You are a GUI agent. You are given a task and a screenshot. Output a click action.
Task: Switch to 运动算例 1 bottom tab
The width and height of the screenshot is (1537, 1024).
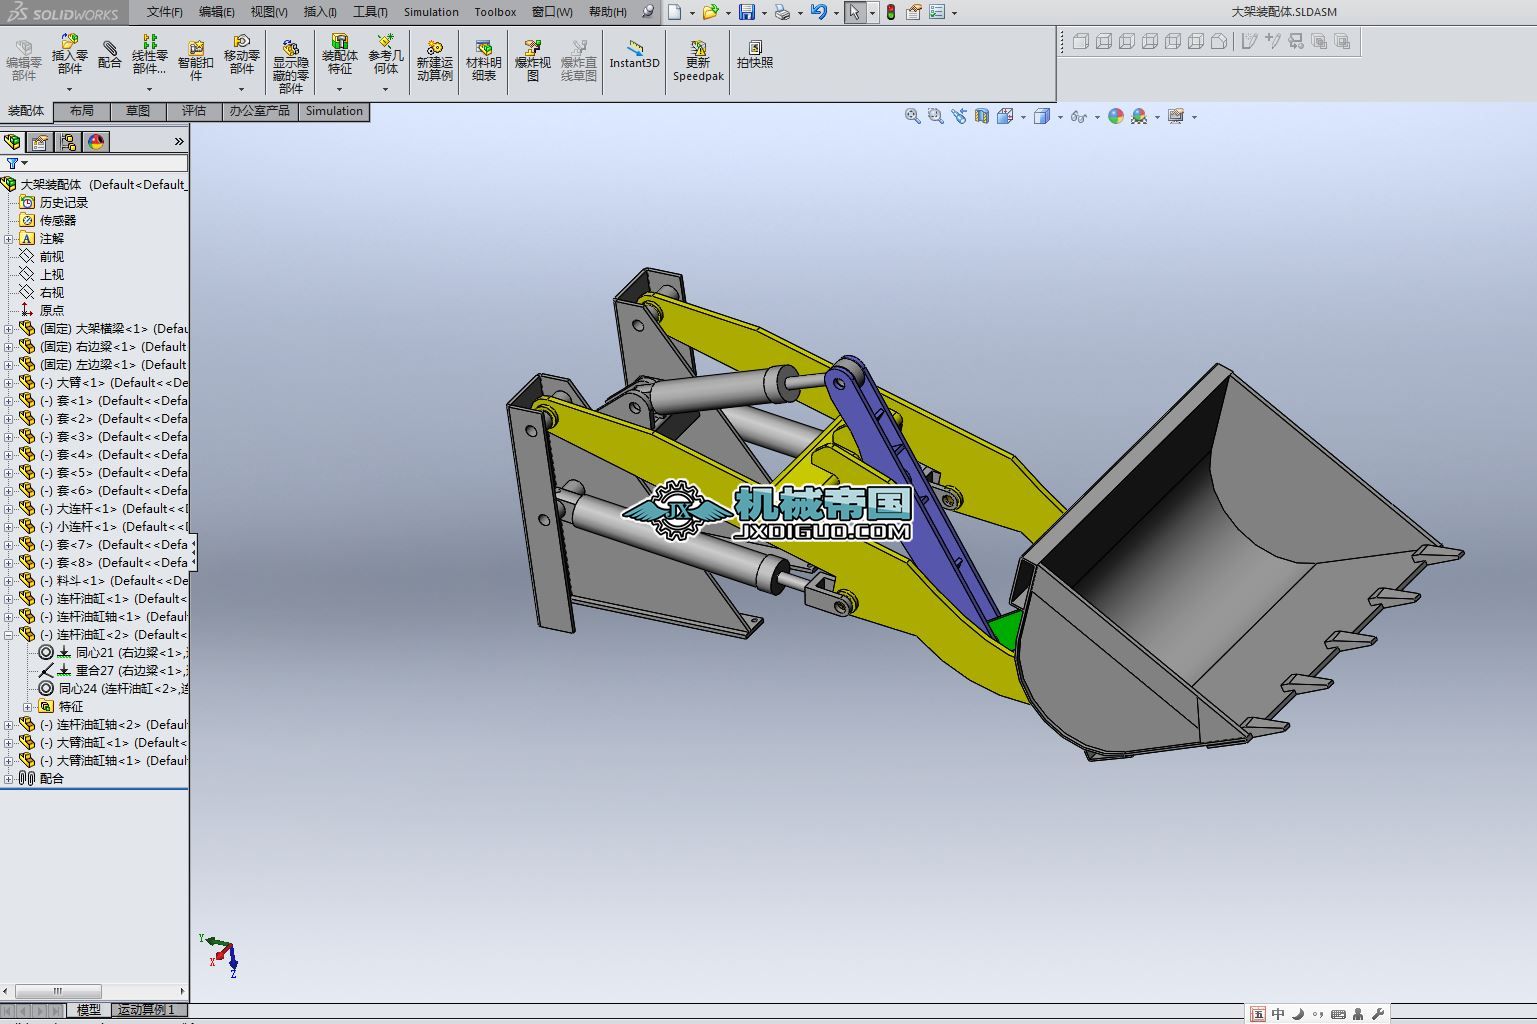(146, 1010)
